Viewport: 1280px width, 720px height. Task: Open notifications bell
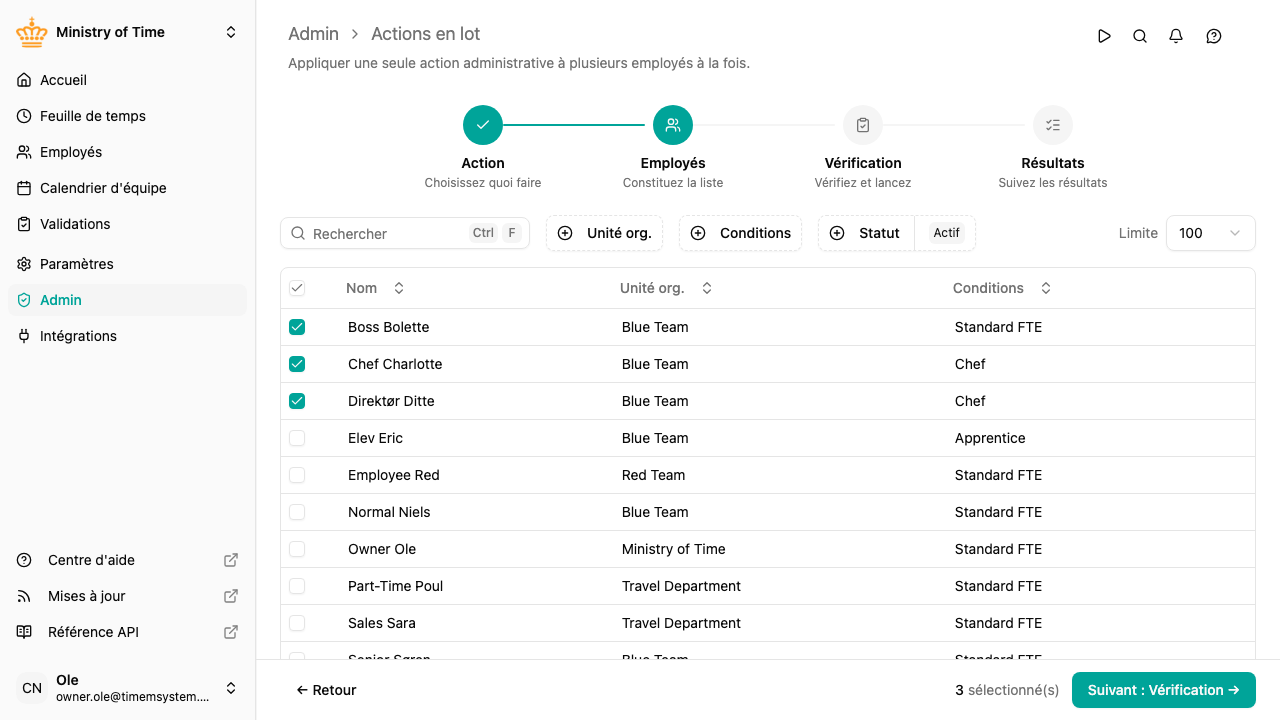(x=1176, y=36)
